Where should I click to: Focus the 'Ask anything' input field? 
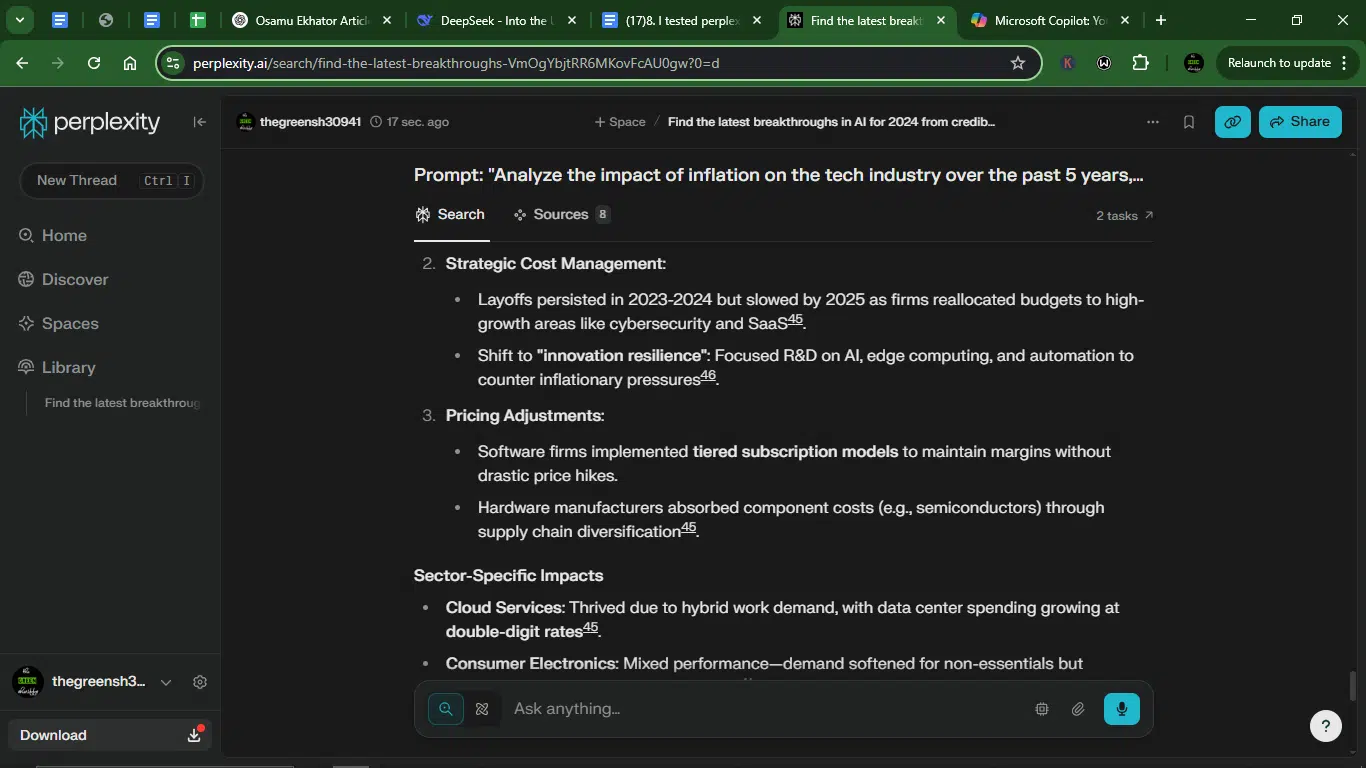(765, 709)
